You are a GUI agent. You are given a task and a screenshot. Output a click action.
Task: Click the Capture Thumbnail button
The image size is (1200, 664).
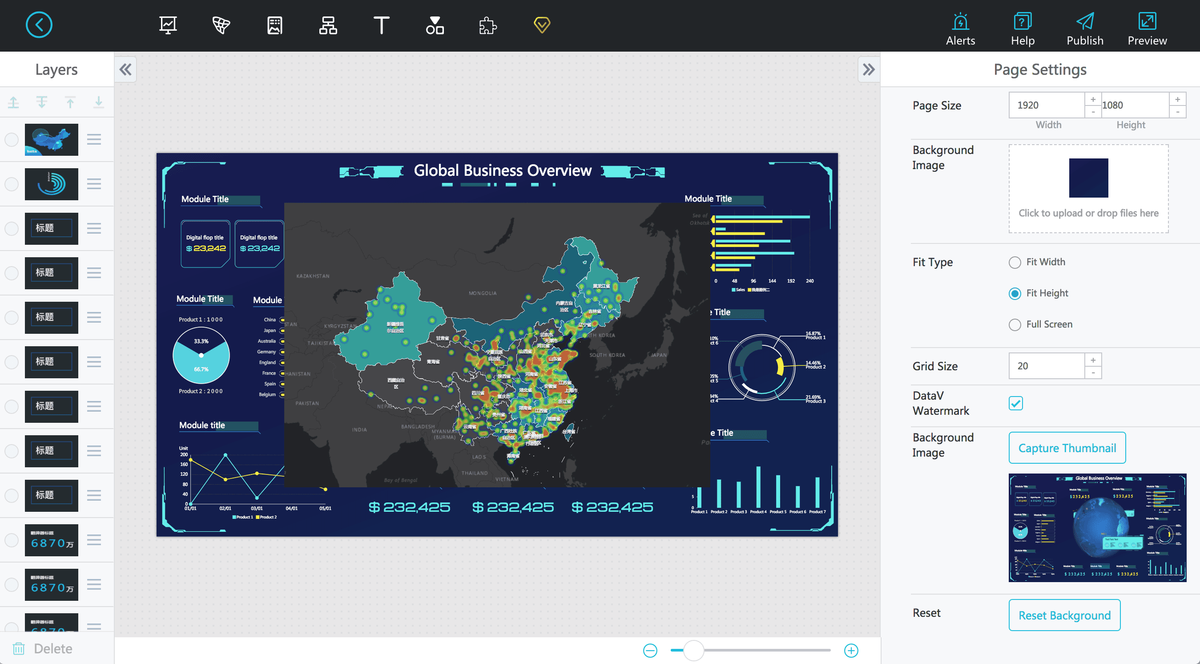click(1067, 448)
